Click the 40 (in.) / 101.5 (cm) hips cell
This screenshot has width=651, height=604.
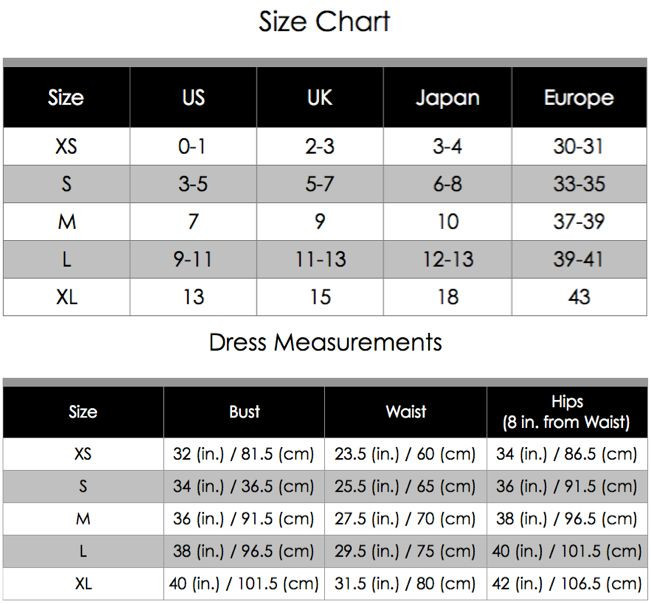click(567, 551)
